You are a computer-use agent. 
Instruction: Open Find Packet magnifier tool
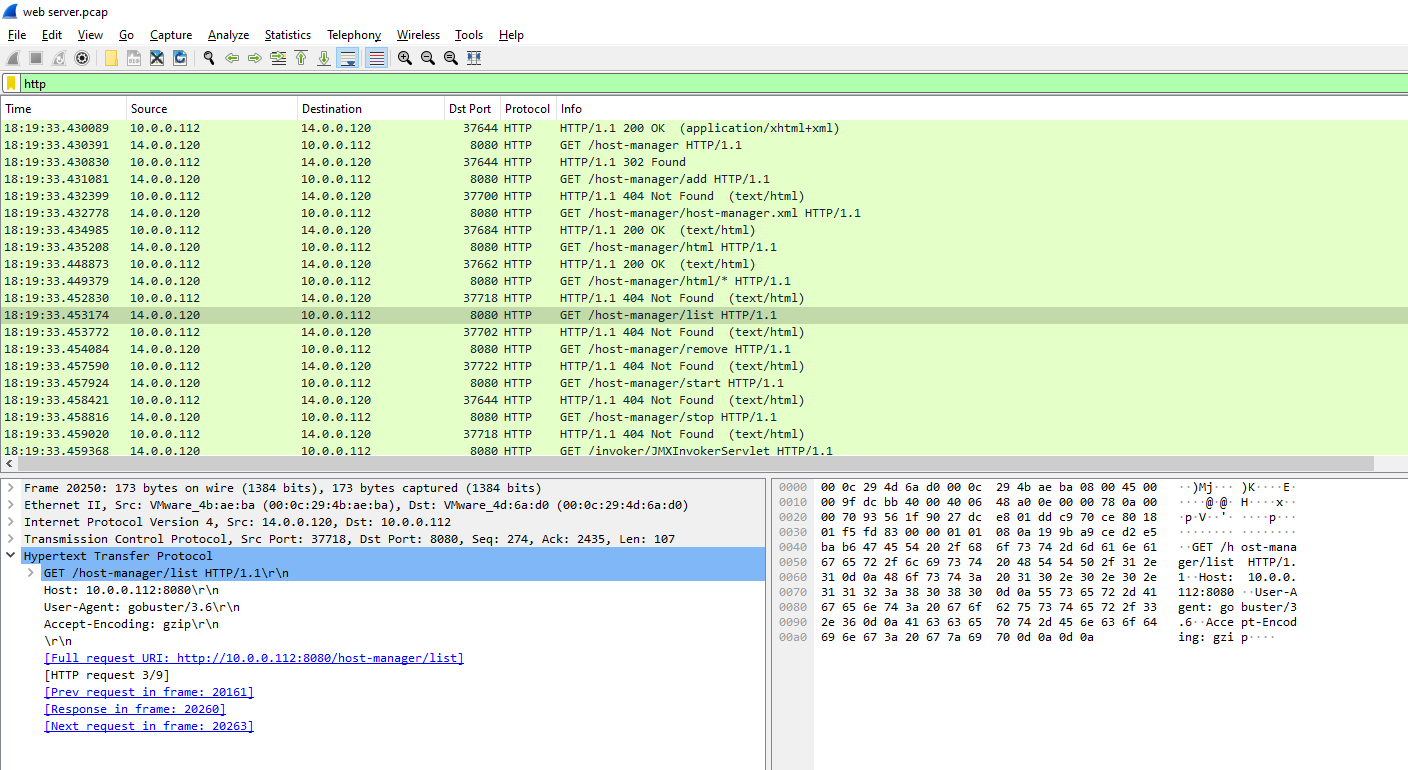pos(209,58)
